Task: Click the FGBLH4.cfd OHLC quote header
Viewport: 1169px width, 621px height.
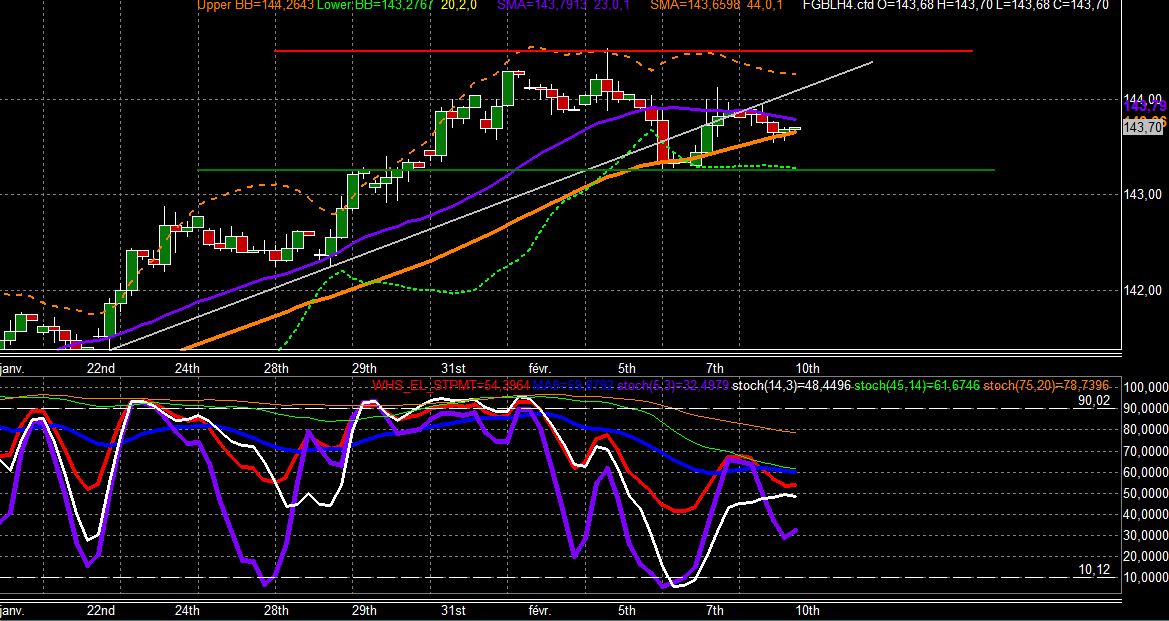Action: coord(955,5)
